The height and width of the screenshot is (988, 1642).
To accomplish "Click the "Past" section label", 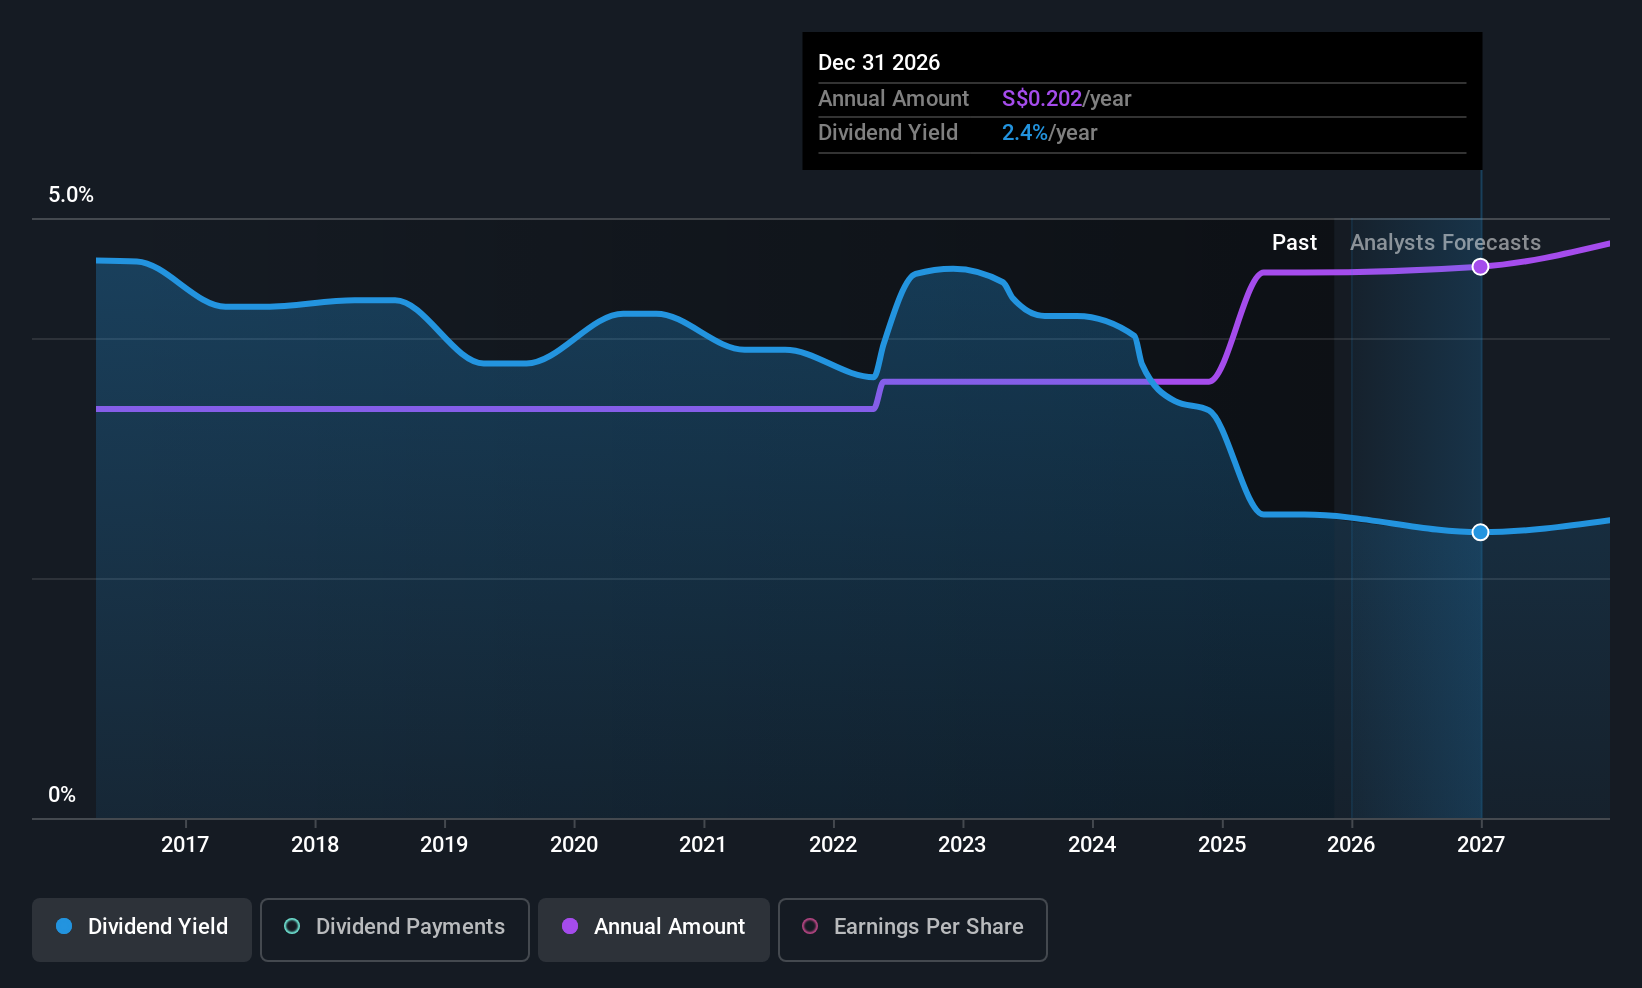I will coord(1294,243).
